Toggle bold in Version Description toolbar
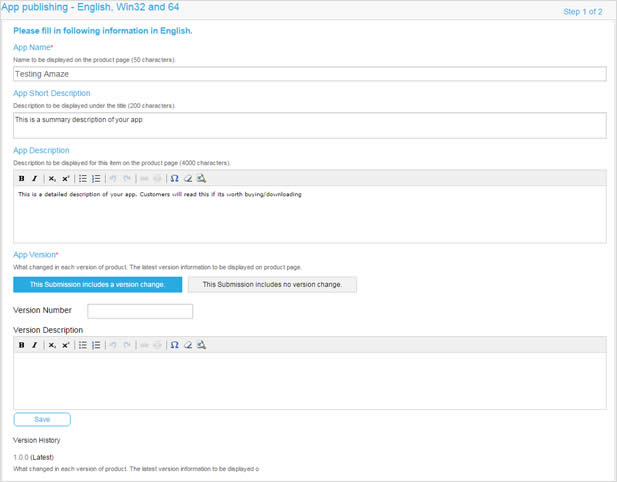The height and width of the screenshot is (482, 617). (22, 345)
